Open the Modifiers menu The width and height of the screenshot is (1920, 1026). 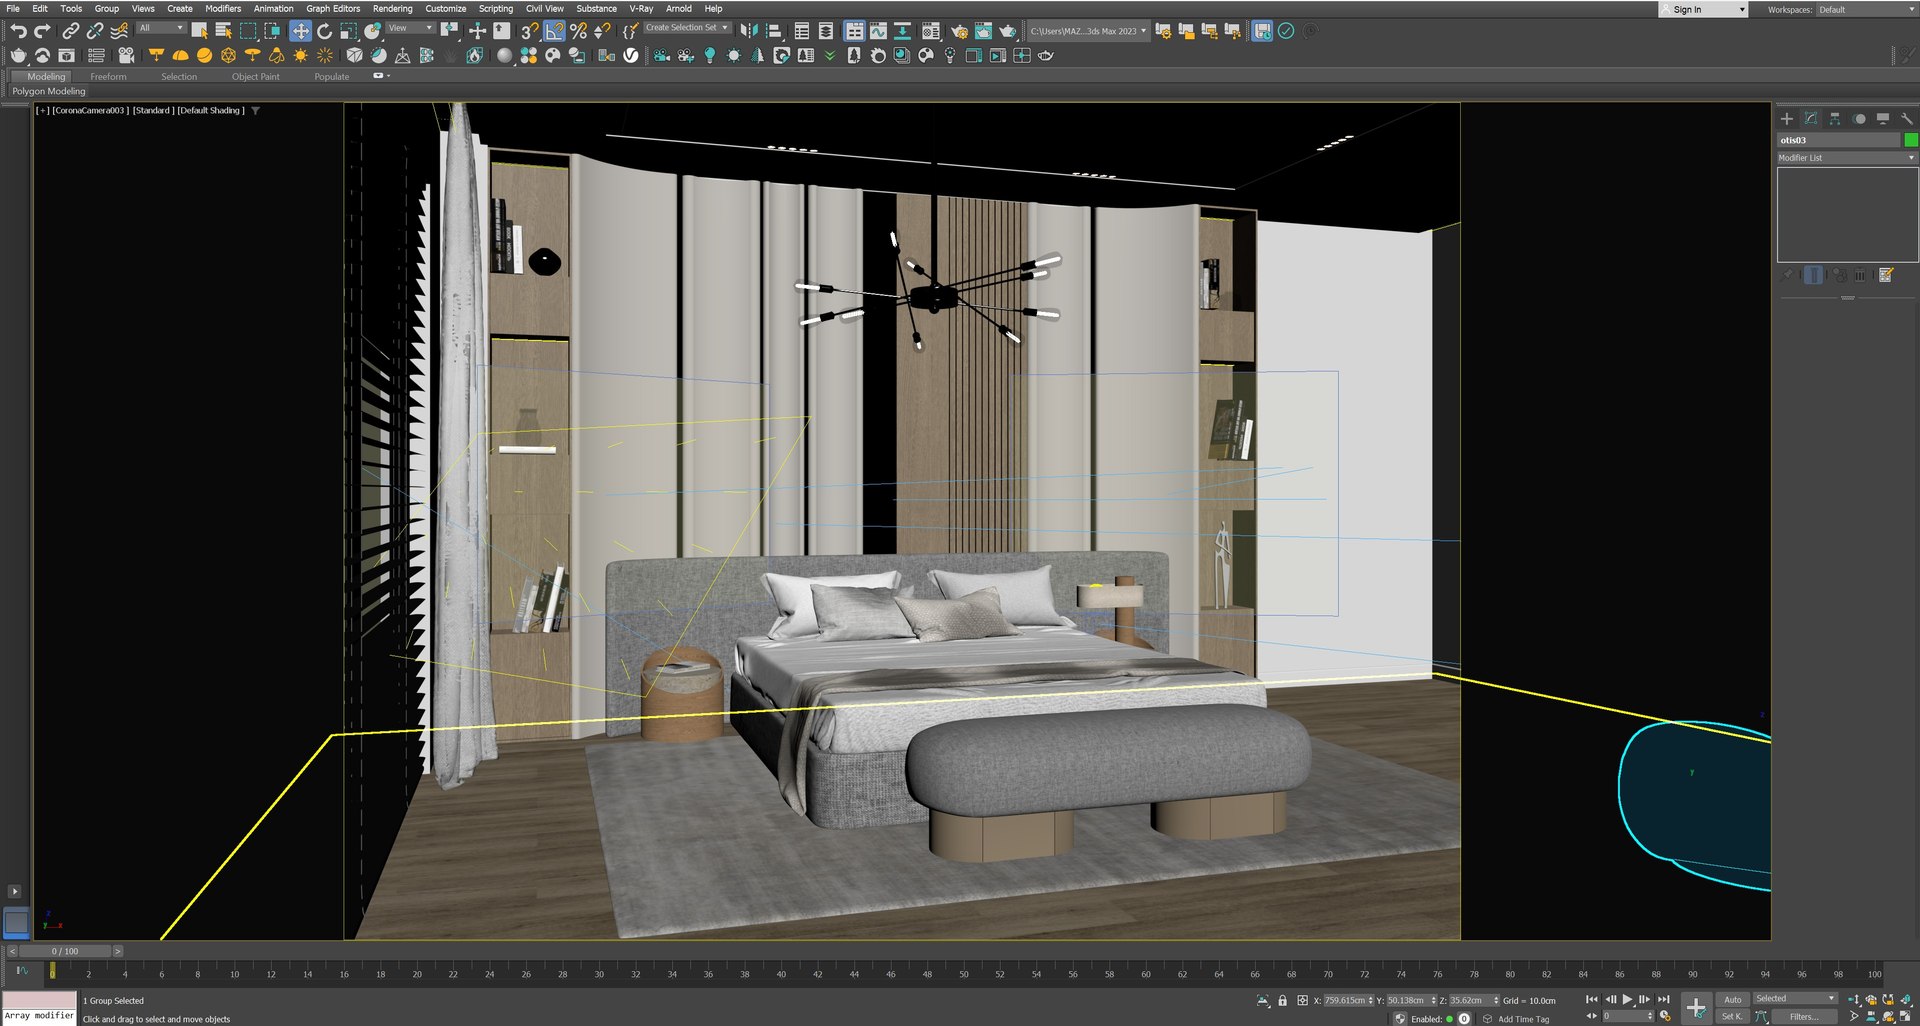tap(223, 8)
